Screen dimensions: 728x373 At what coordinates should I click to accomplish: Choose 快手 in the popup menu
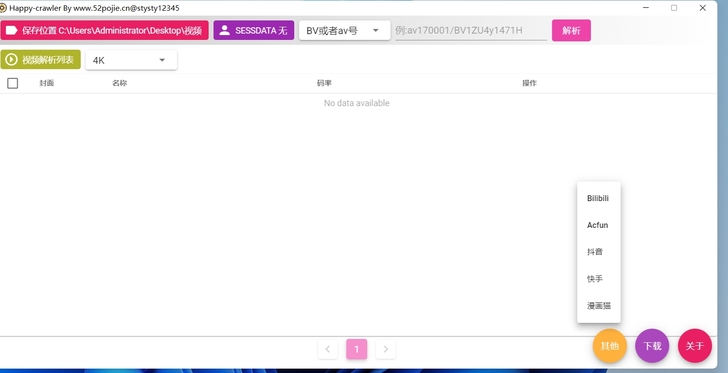coord(598,279)
